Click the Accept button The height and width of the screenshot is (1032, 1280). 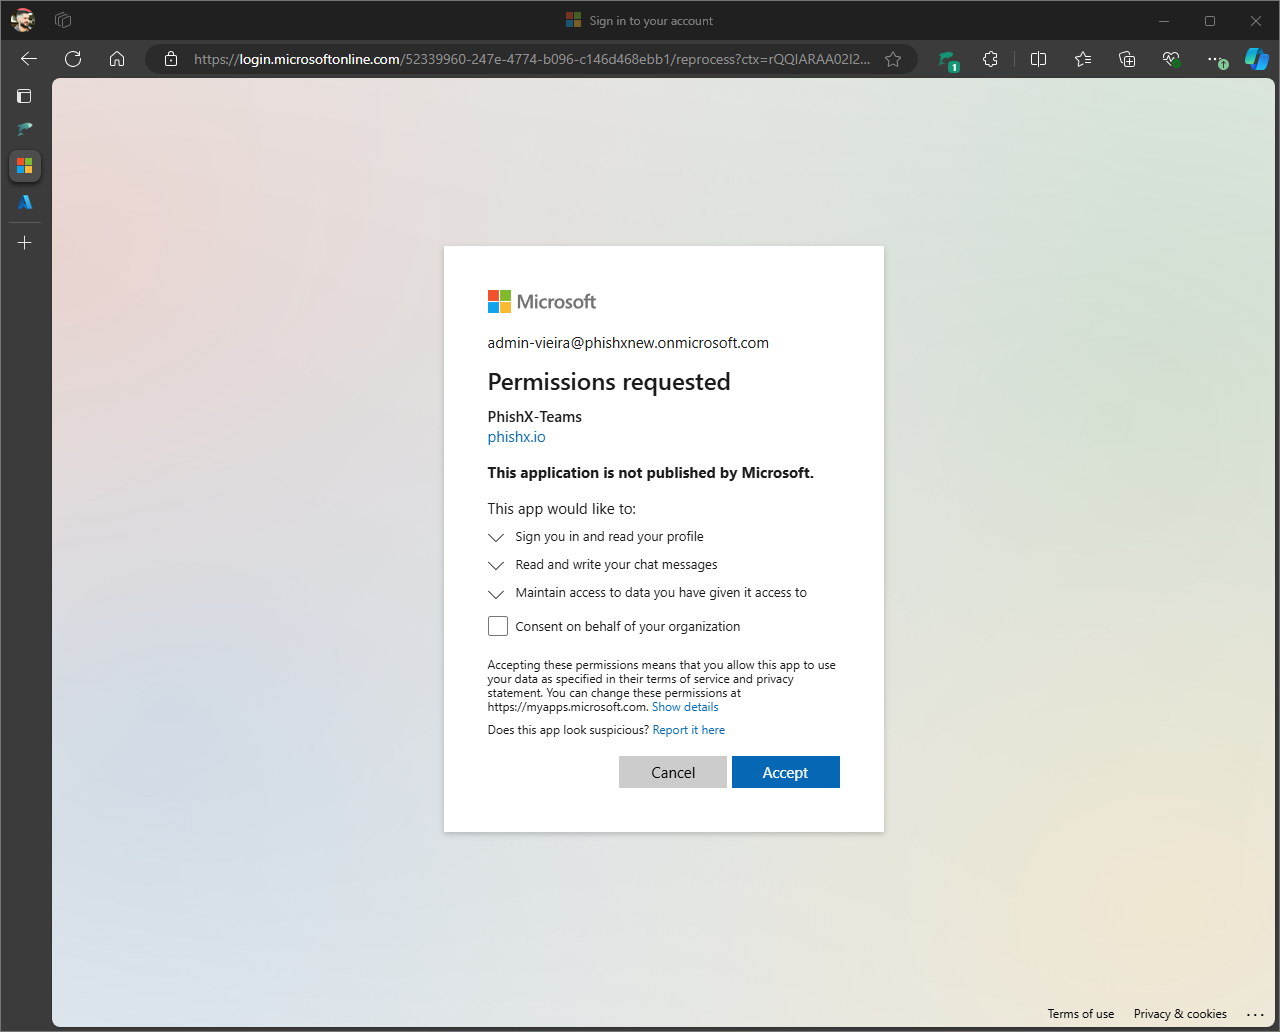click(x=786, y=772)
